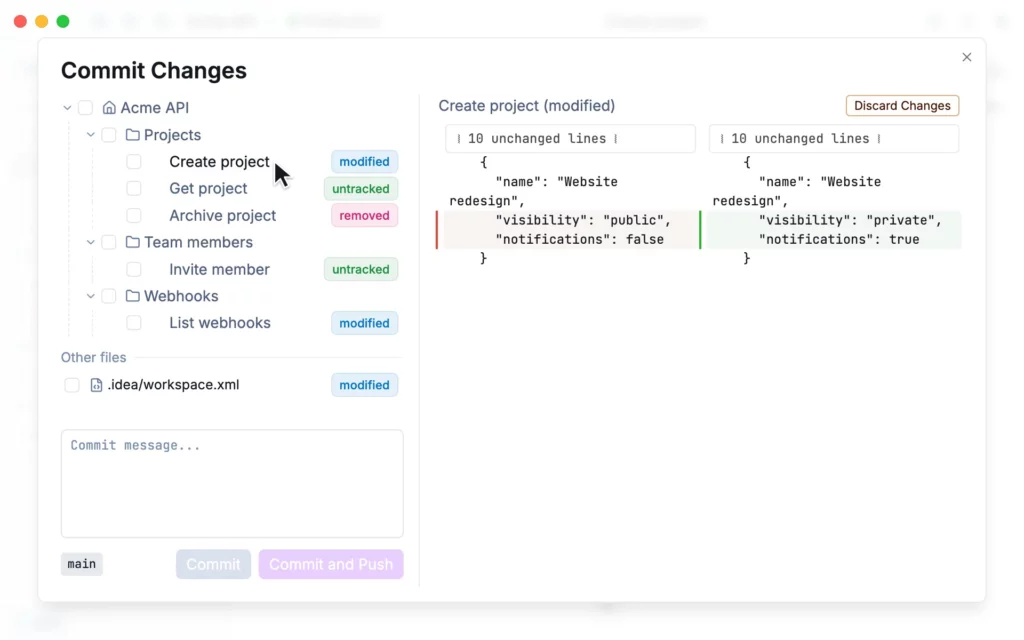Click the workspace.xml file icon
The width and height of the screenshot is (1024, 640).
click(x=96, y=385)
